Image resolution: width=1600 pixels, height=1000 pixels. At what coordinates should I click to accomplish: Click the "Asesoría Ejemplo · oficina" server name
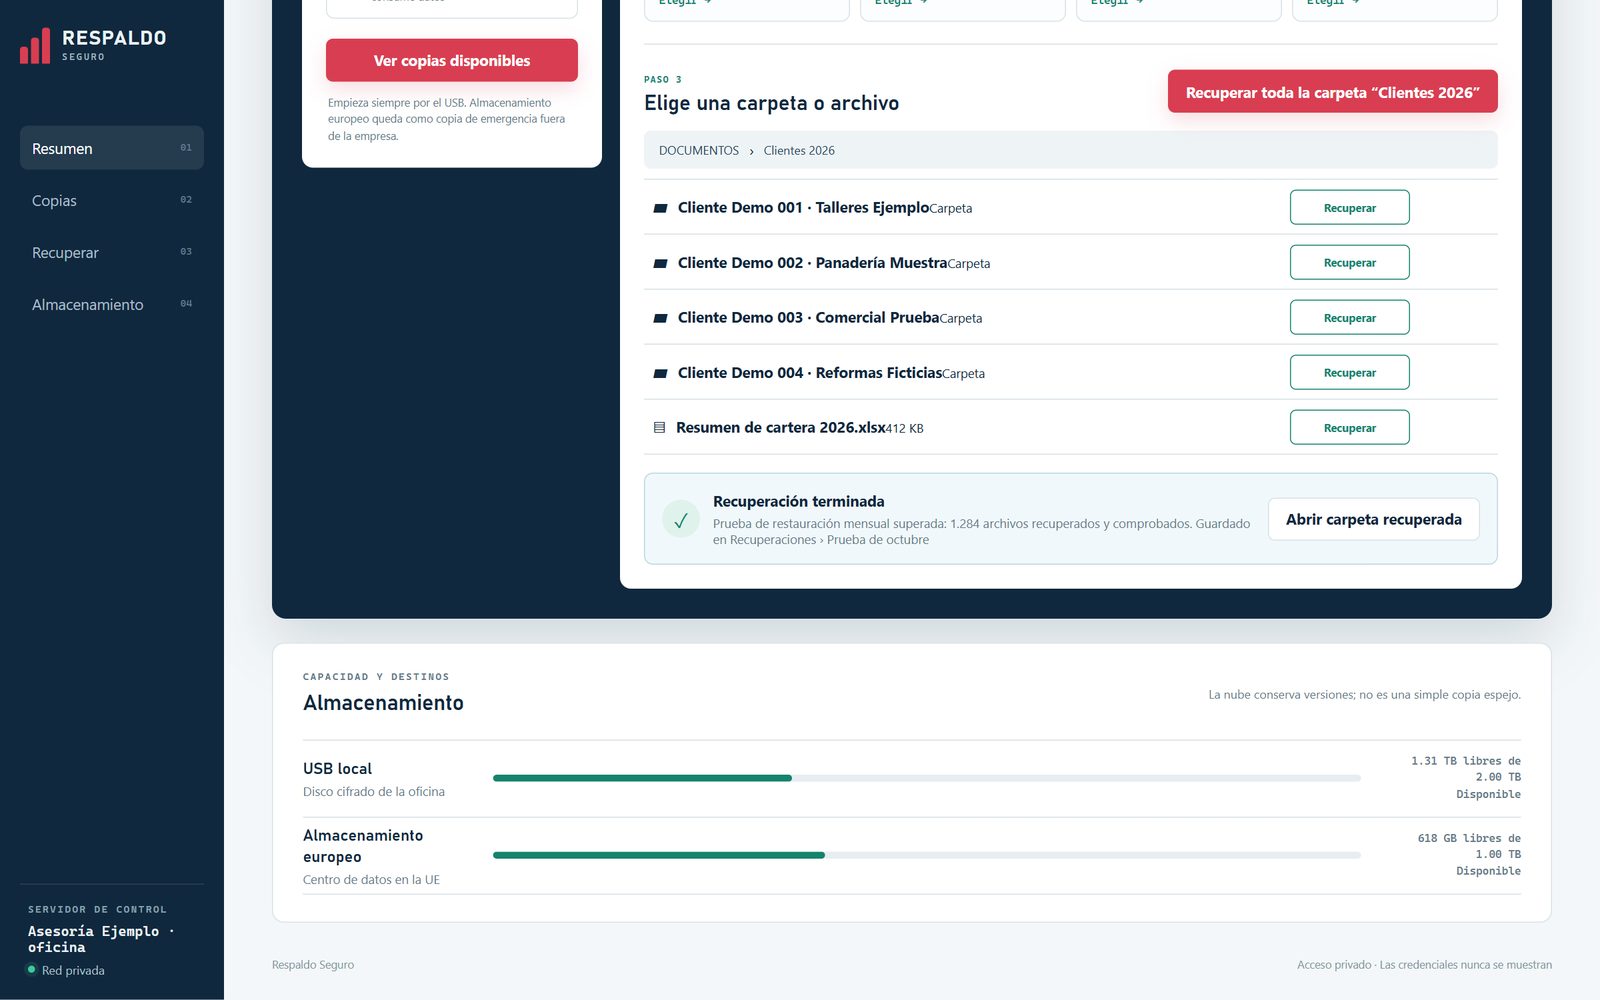tap(101, 939)
